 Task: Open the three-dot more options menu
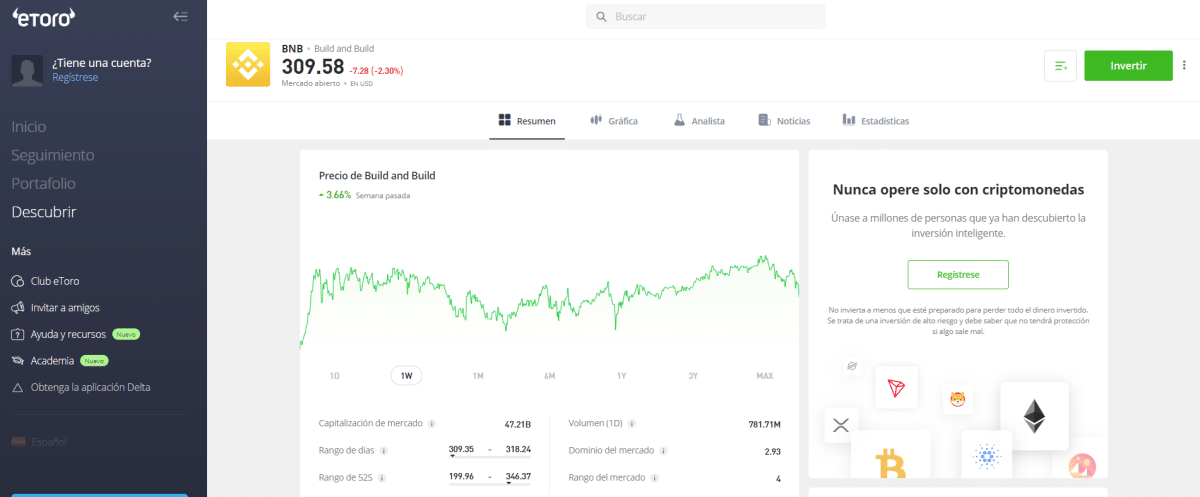click(x=1185, y=66)
